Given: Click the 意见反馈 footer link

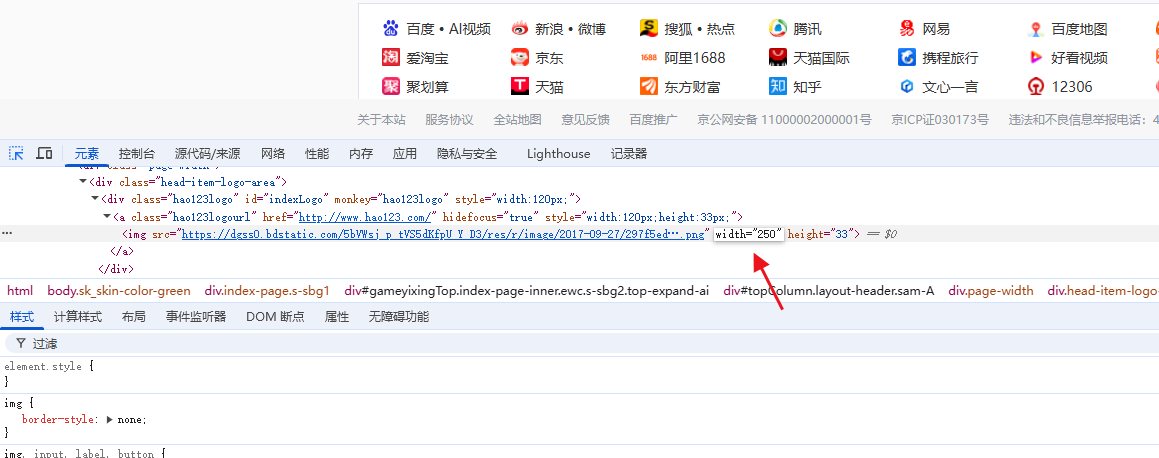Looking at the screenshot, I should [x=585, y=119].
